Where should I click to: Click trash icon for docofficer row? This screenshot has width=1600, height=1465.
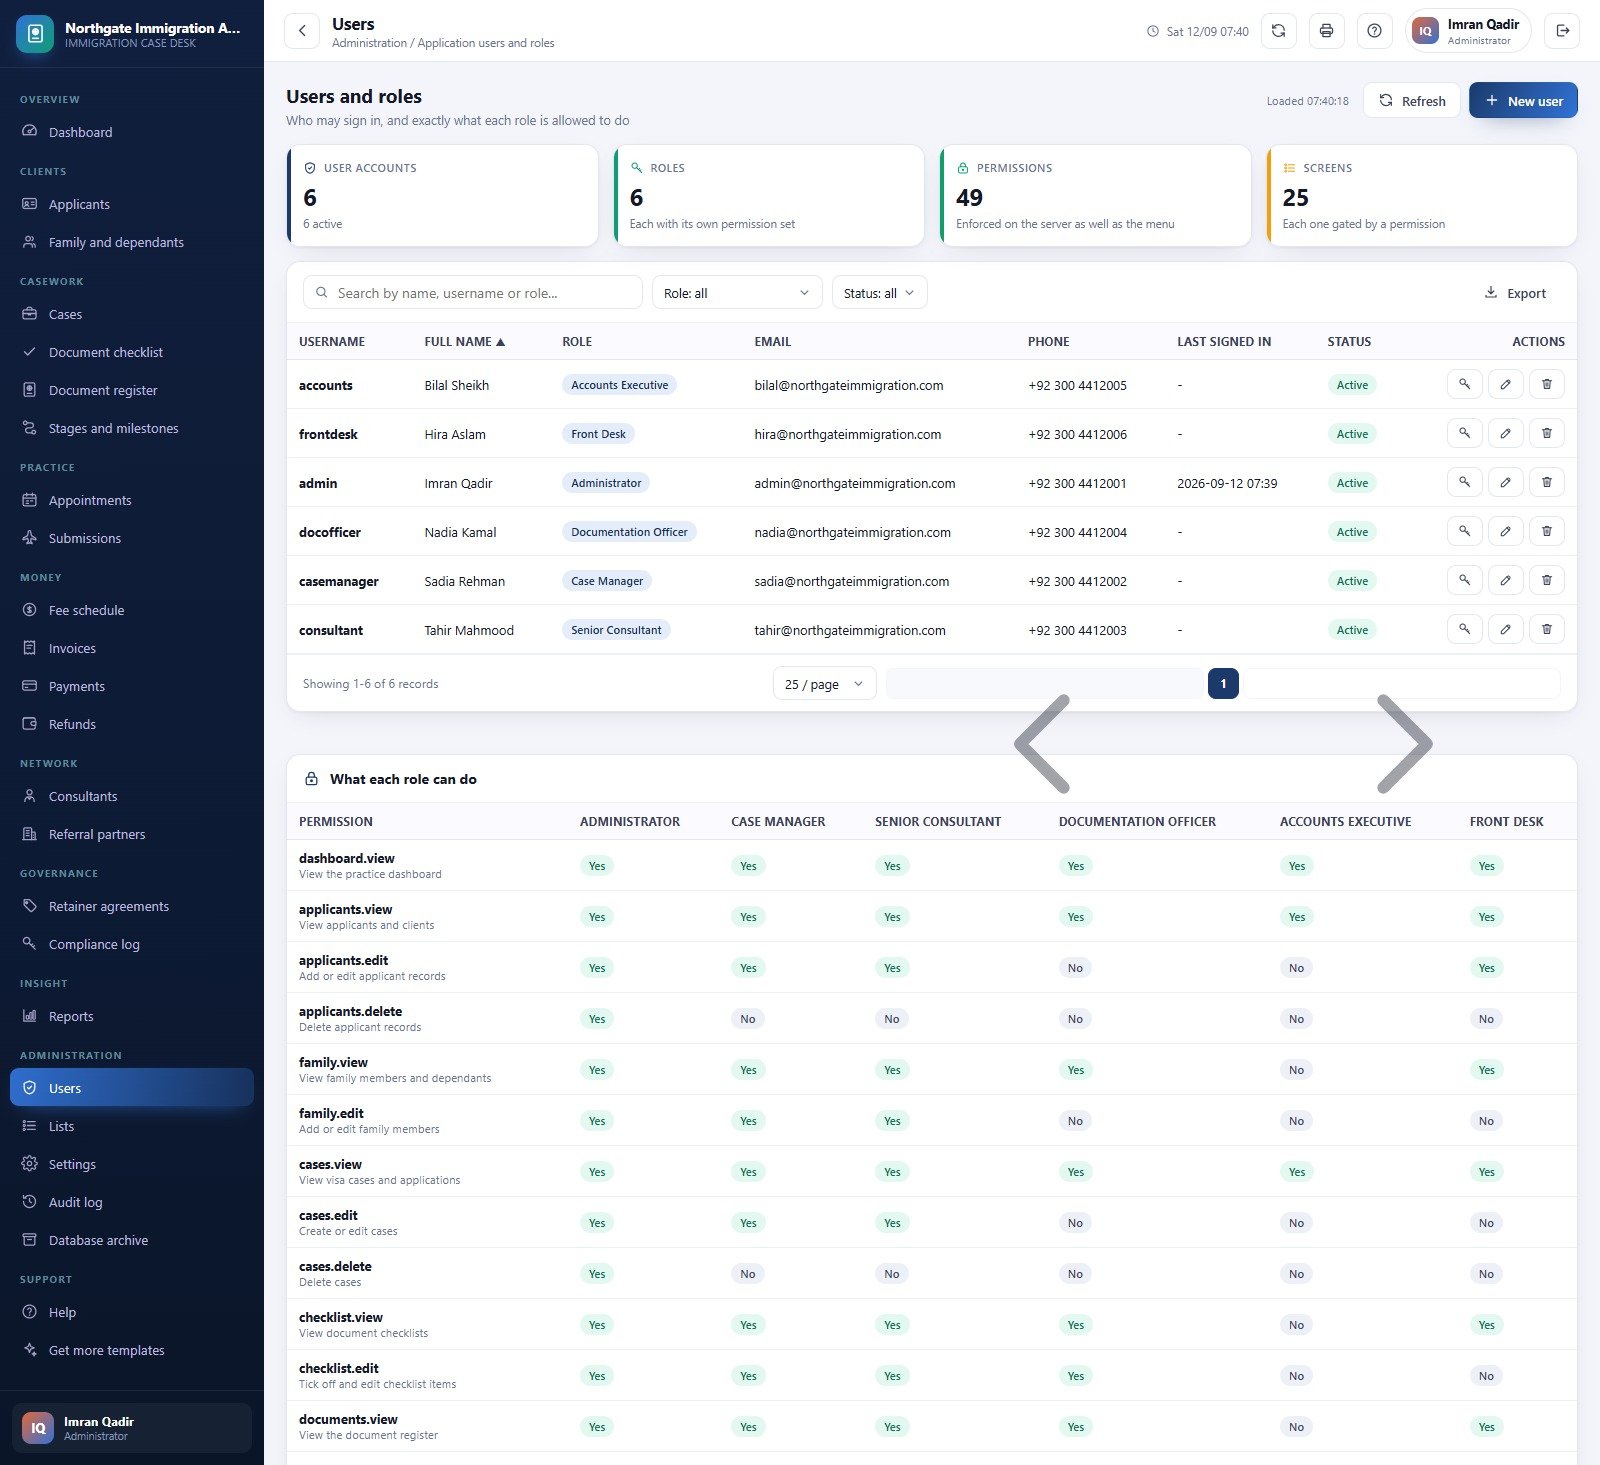tap(1546, 531)
